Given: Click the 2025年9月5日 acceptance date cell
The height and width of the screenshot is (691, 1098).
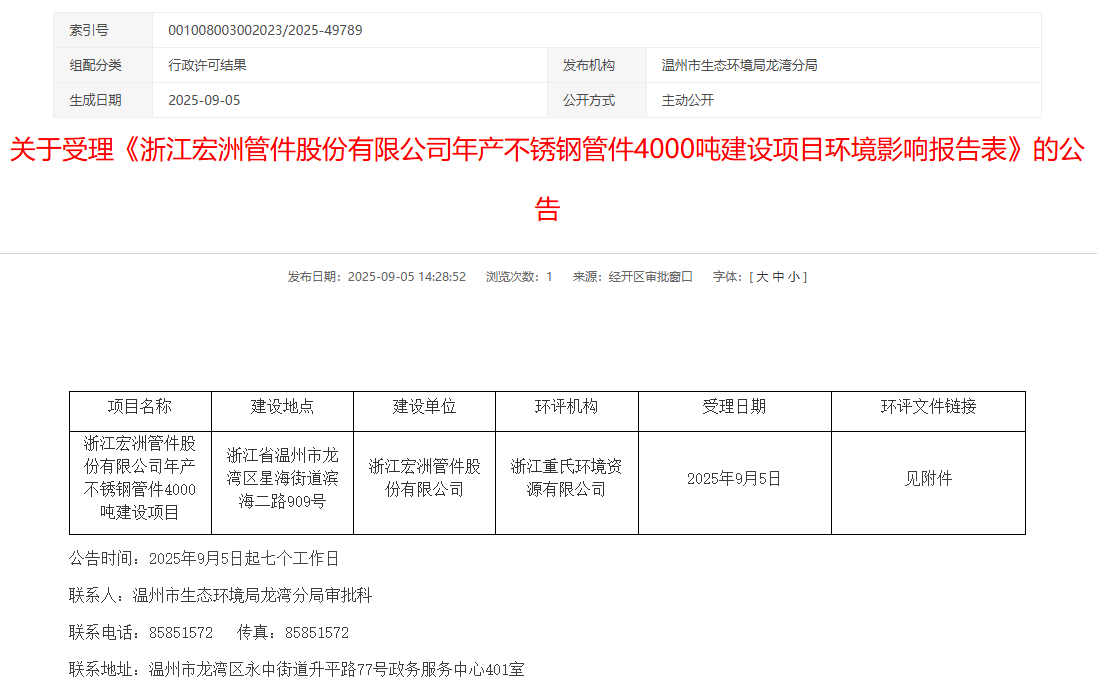Looking at the screenshot, I should pyautogui.click(x=733, y=479).
